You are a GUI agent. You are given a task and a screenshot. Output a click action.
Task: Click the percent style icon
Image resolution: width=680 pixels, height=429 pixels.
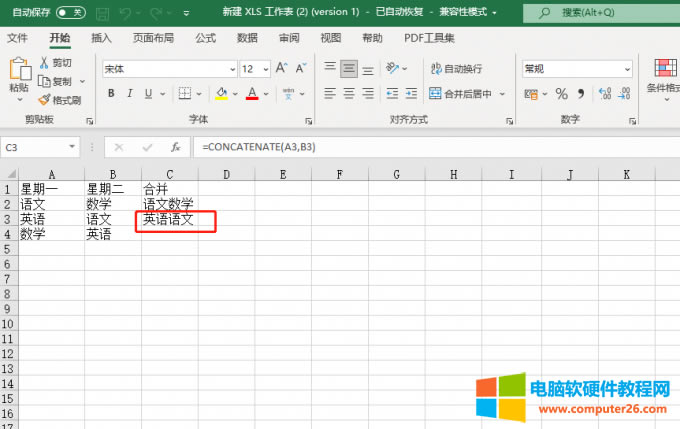tap(561, 94)
